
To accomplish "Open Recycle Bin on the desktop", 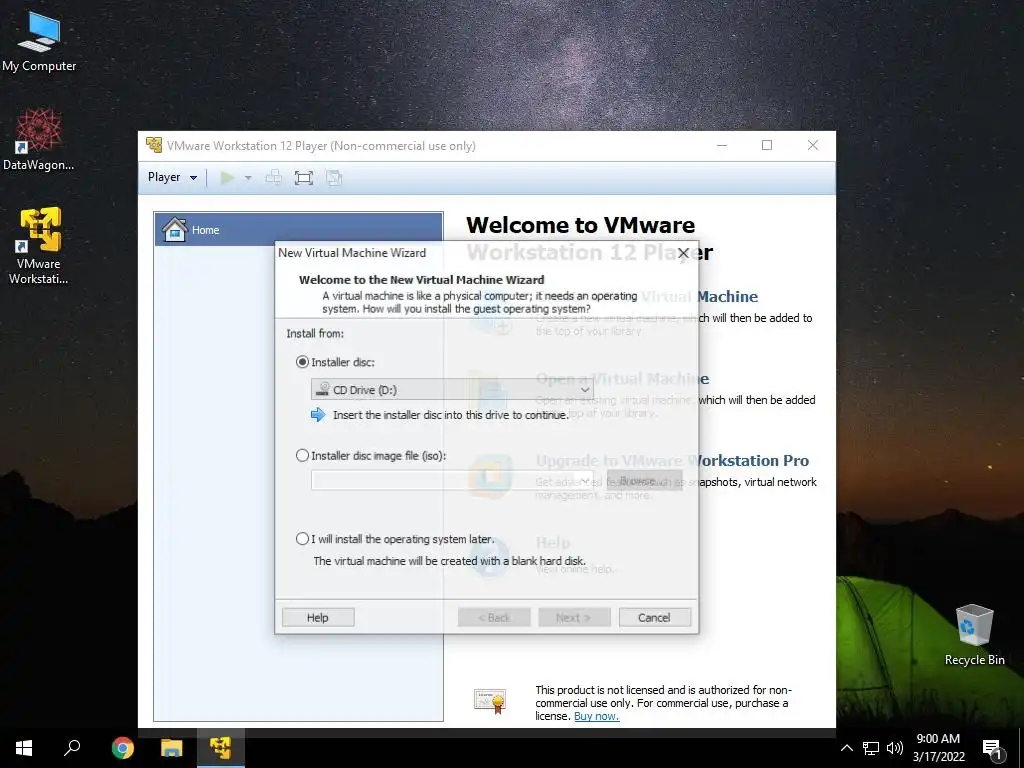I will (974, 635).
